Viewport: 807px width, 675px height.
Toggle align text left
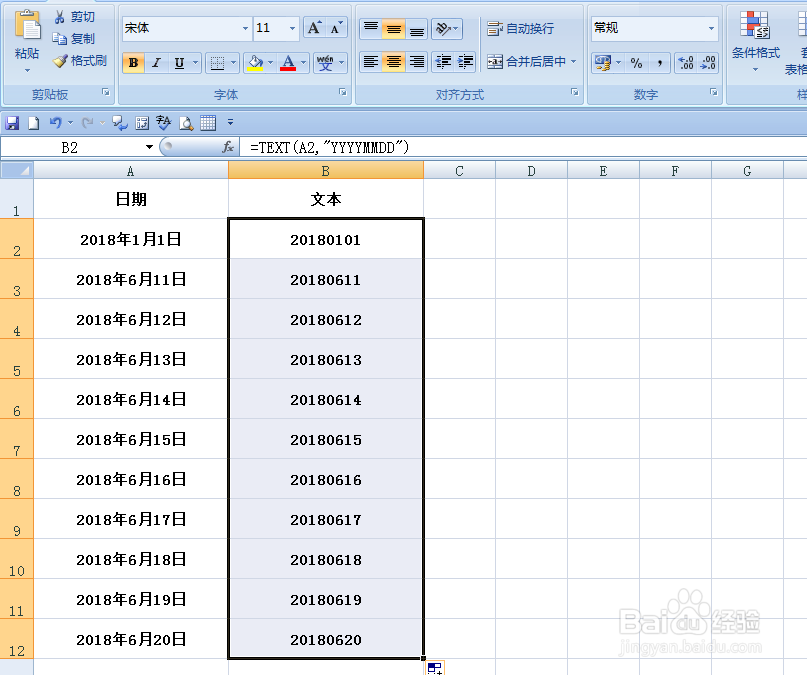coord(371,62)
